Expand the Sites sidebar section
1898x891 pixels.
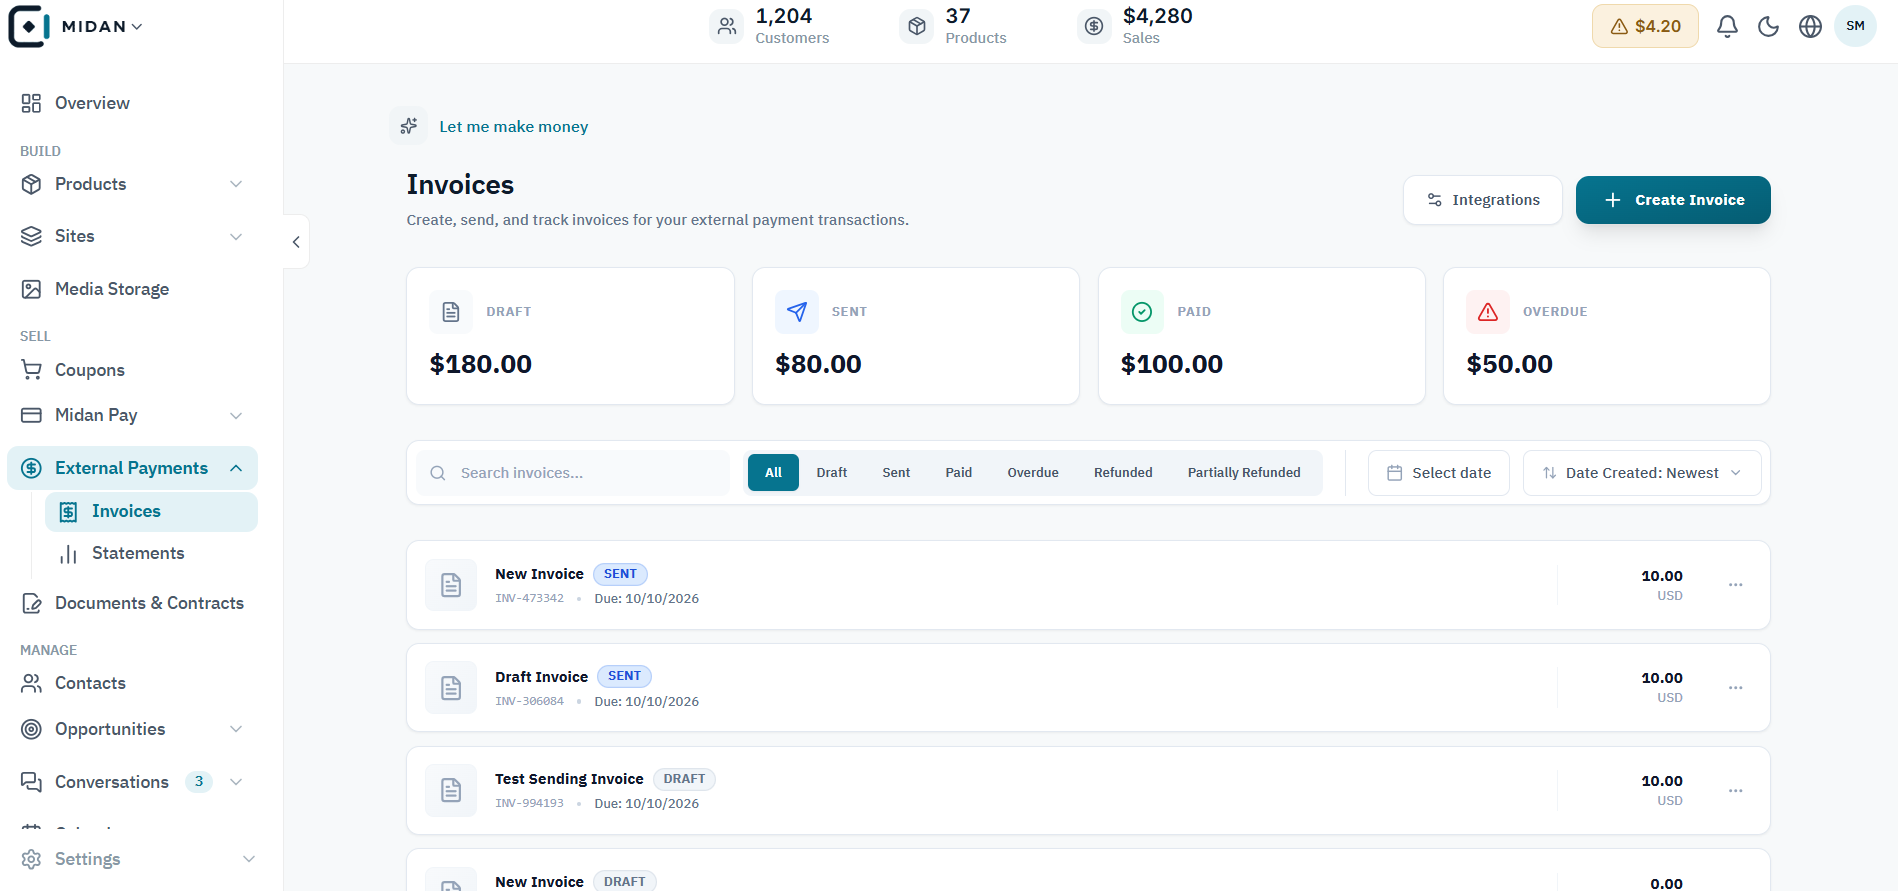coord(236,237)
